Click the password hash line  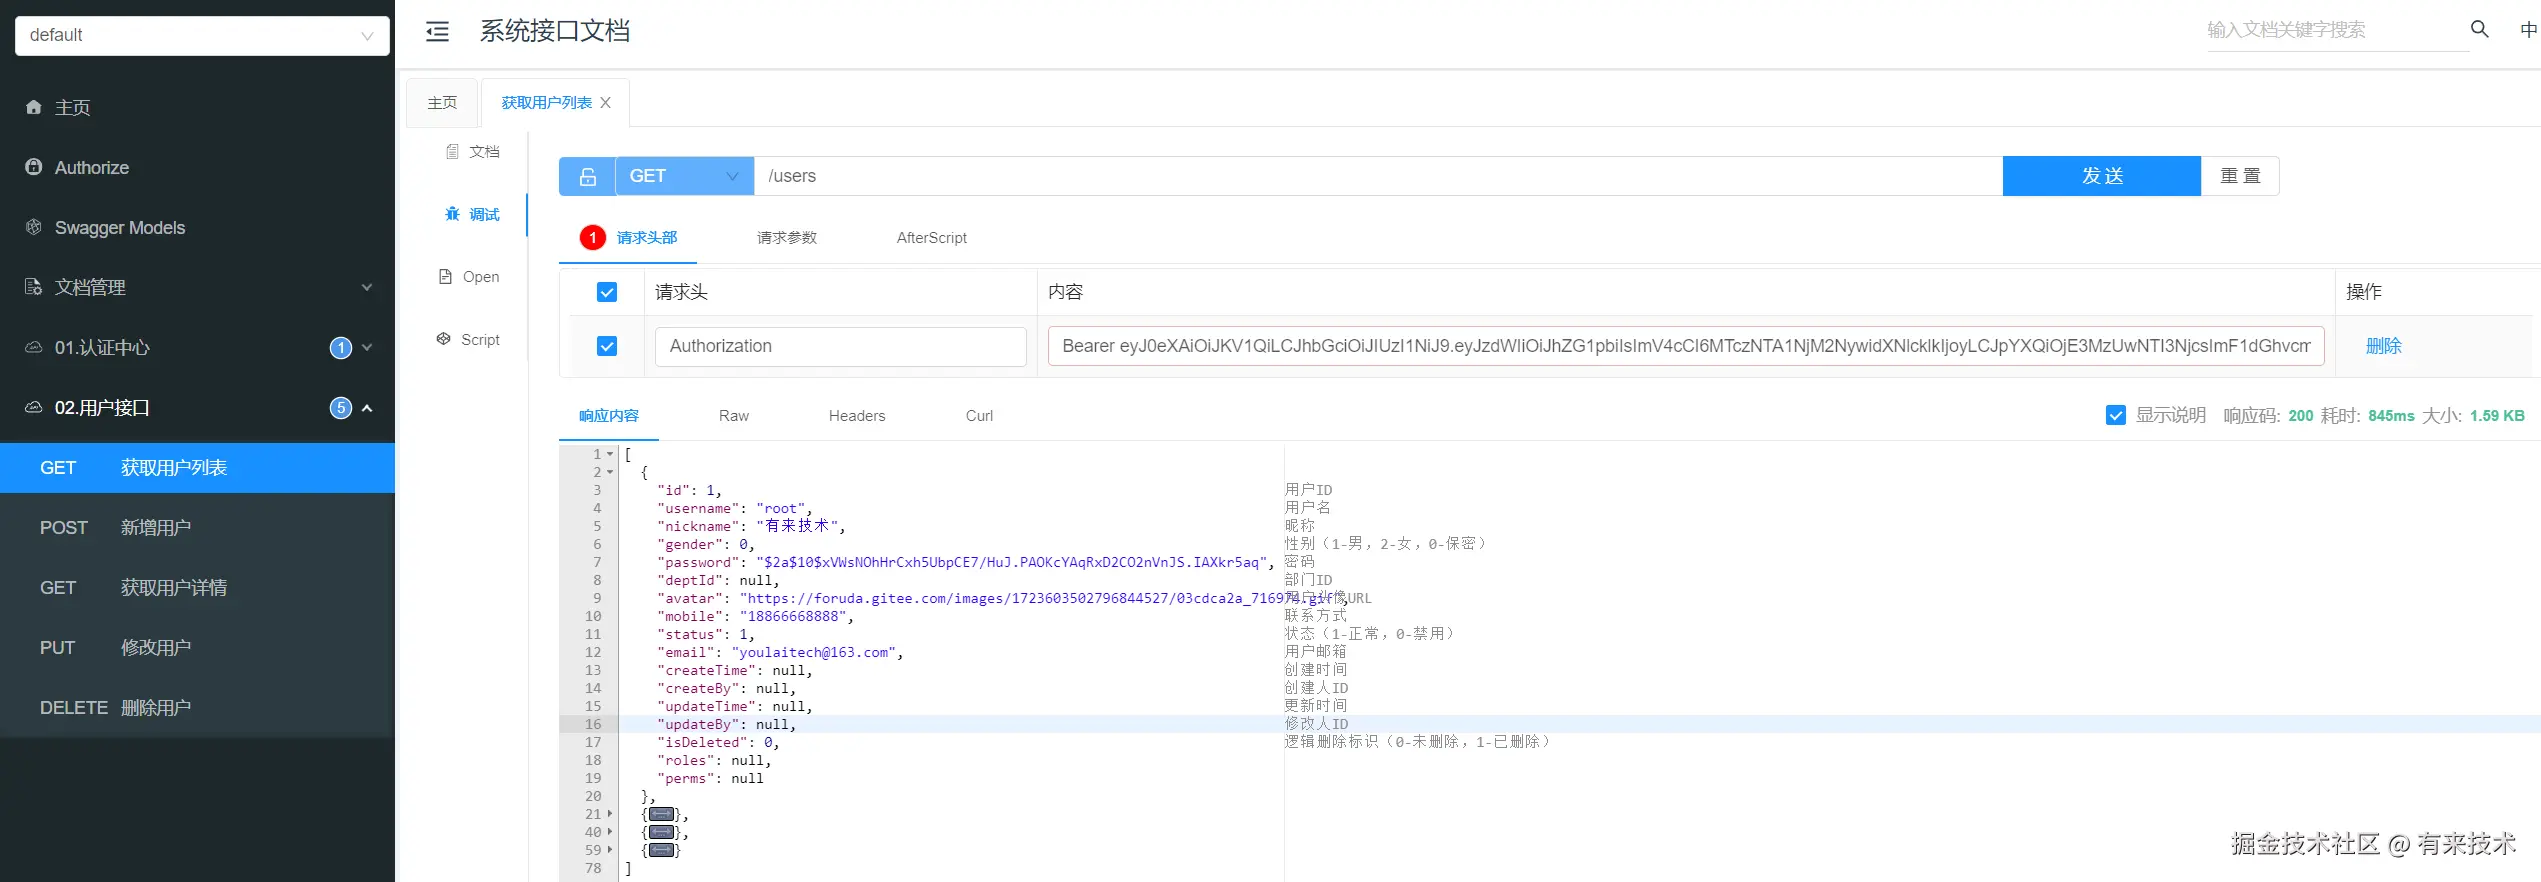pos(966,563)
